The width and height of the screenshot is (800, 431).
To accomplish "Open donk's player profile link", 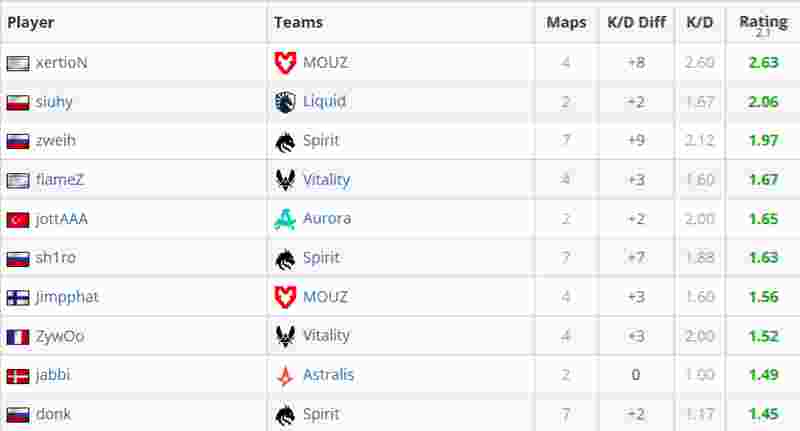I will (54, 414).
